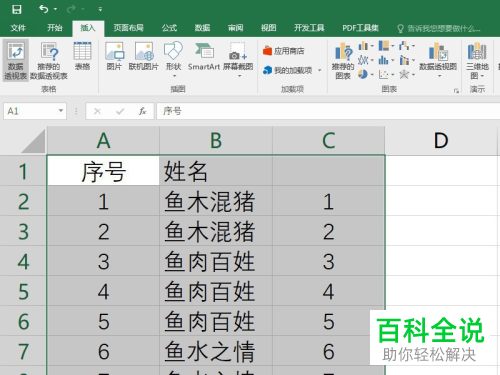The image size is (500, 375).
Task: Open the PDF工具集 tab
Action: point(360,28)
